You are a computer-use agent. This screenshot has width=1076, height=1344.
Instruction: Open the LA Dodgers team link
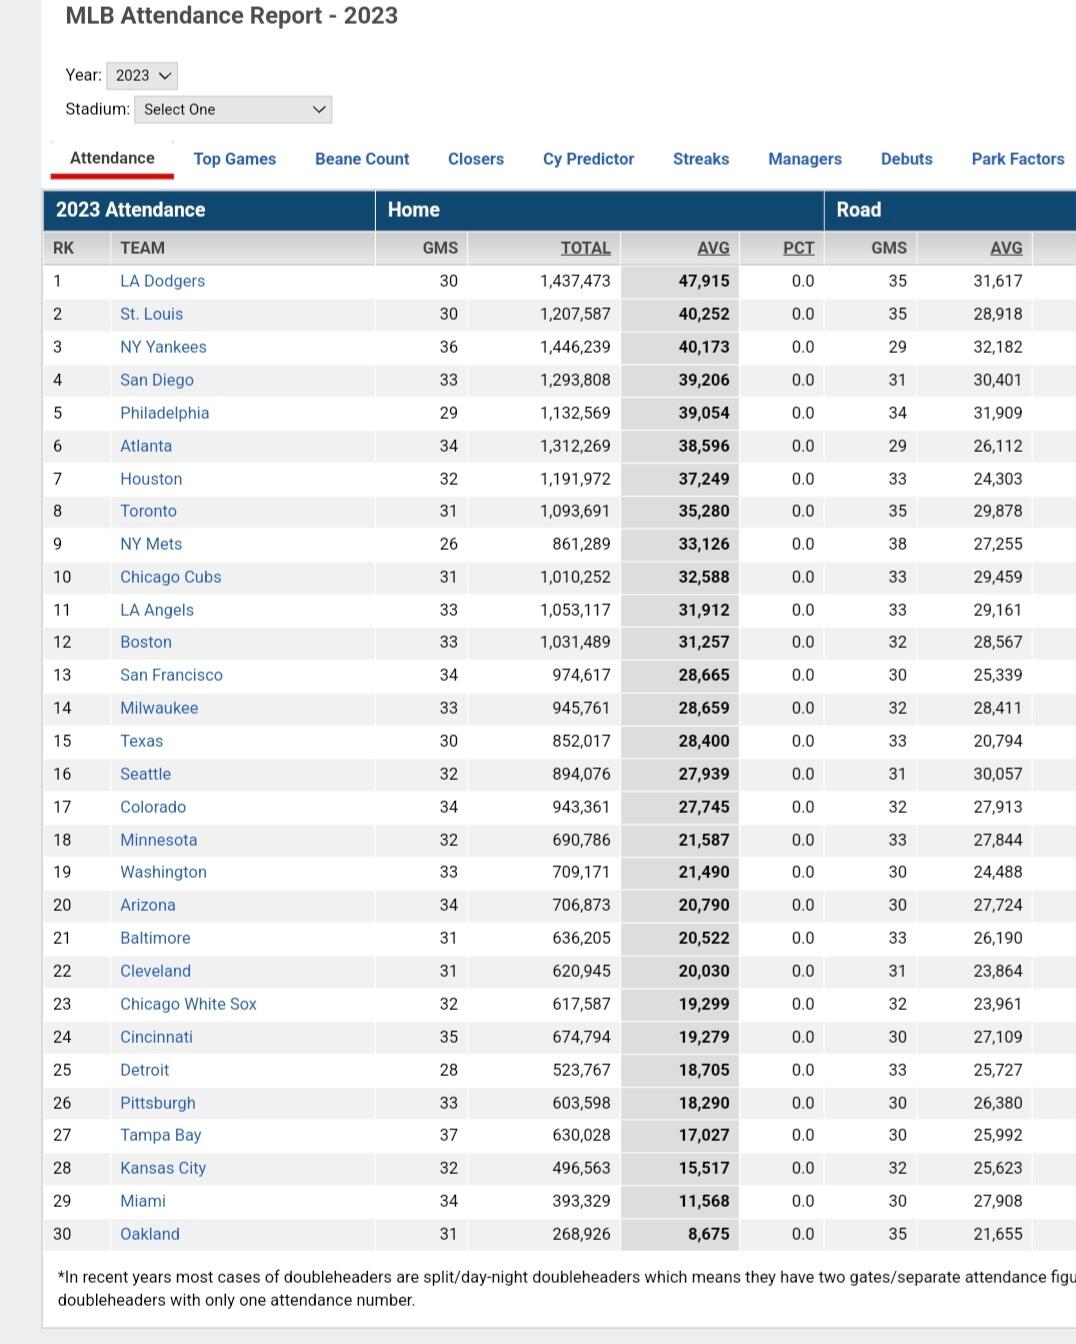pos(162,281)
